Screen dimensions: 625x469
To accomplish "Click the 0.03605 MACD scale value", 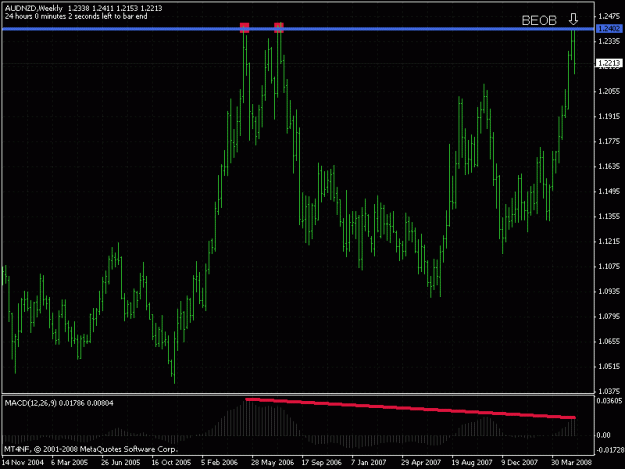I will point(609,400).
